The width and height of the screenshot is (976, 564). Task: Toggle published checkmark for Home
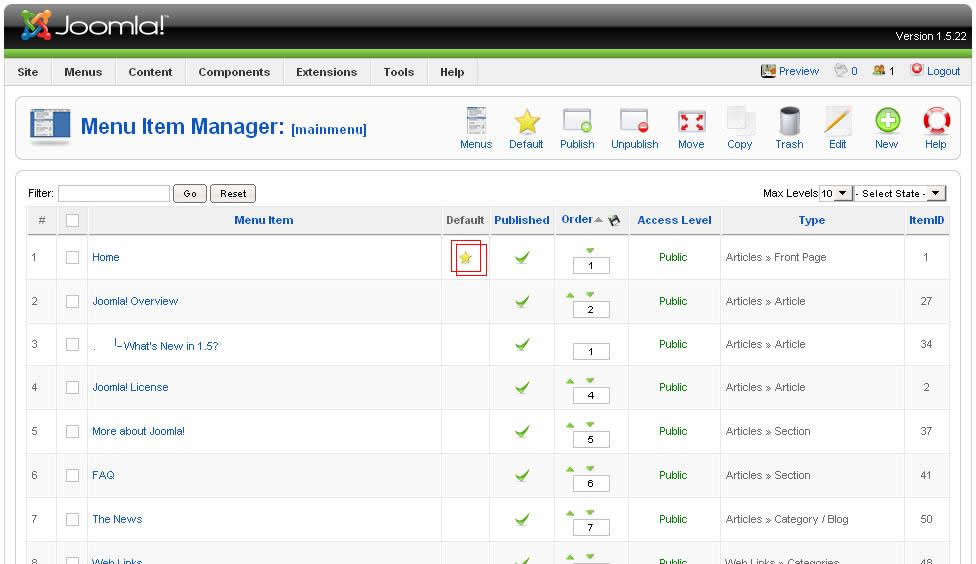(x=522, y=257)
